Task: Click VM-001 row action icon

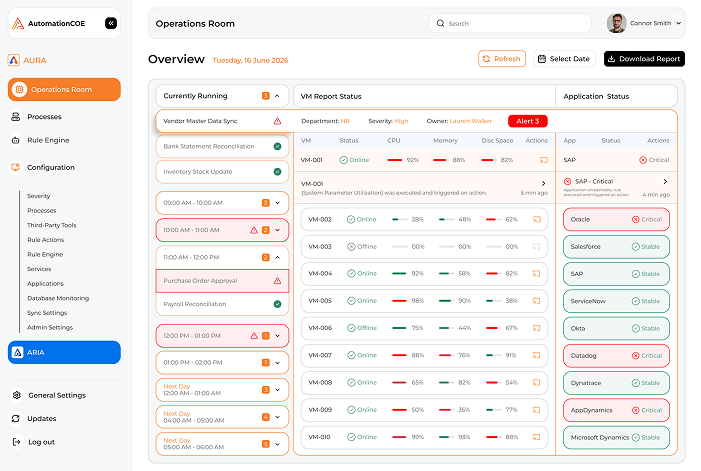Action: 544,160
